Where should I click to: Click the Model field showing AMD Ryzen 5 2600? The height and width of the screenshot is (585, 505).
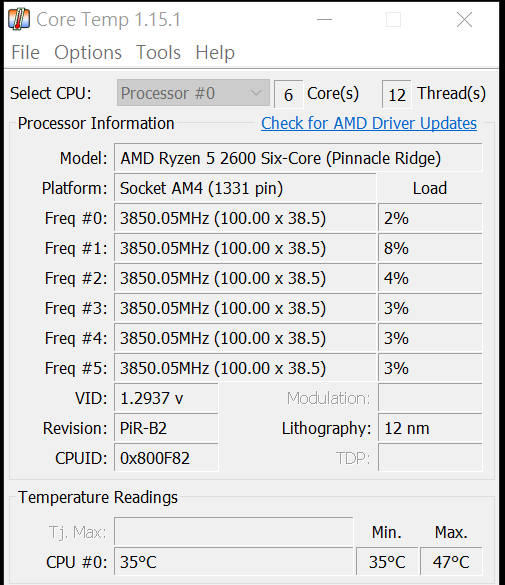pyautogui.click(x=298, y=158)
